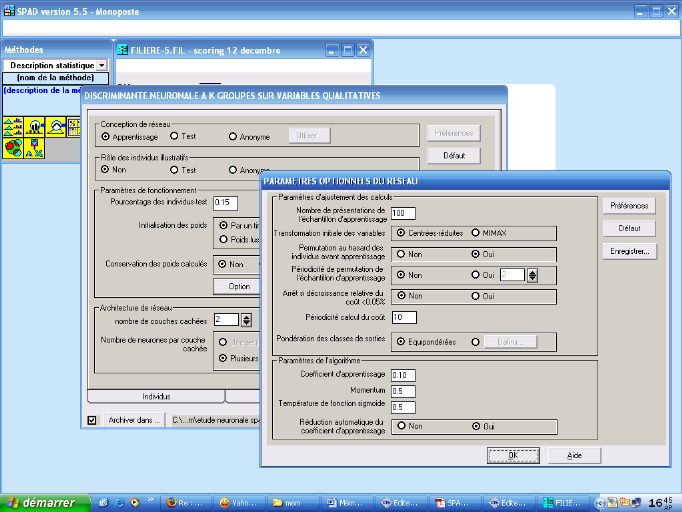Click the Momentum value field
Viewport: 682px width, 512px height.
(x=403, y=391)
